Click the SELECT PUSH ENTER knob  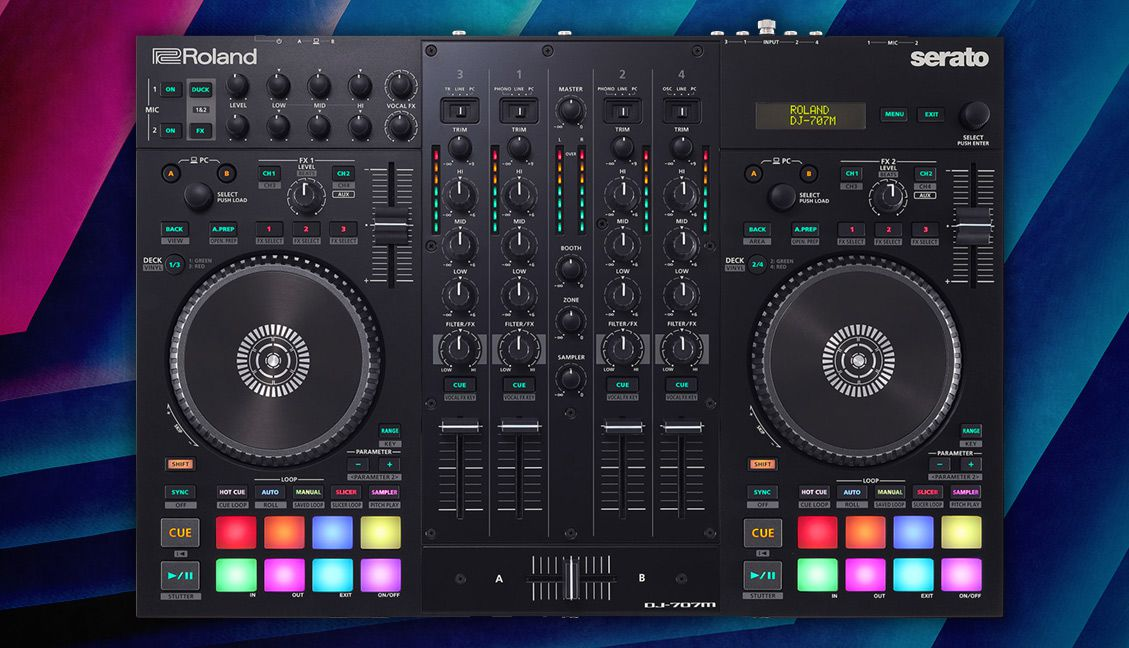(x=973, y=115)
